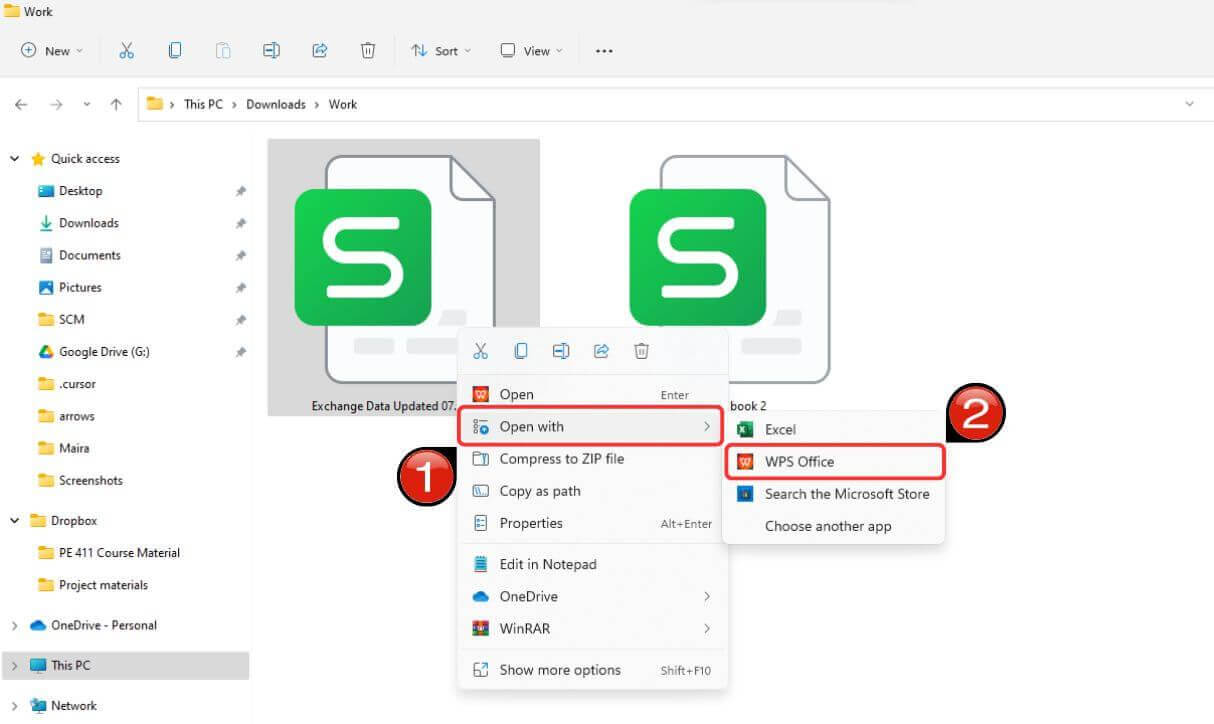Click the Delete icon in the context menu

(x=642, y=351)
